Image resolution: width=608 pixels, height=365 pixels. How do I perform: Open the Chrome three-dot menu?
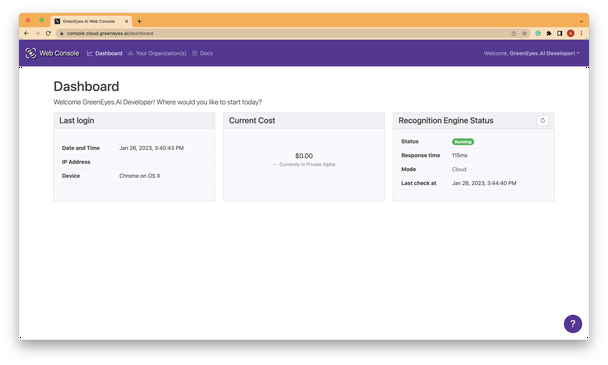[x=581, y=33]
